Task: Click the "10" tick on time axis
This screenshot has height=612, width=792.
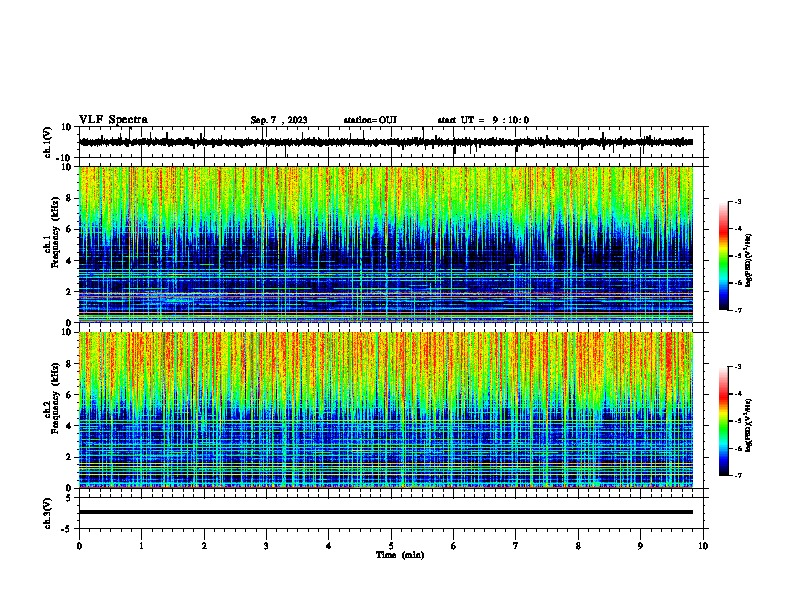Action: (x=703, y=546)
